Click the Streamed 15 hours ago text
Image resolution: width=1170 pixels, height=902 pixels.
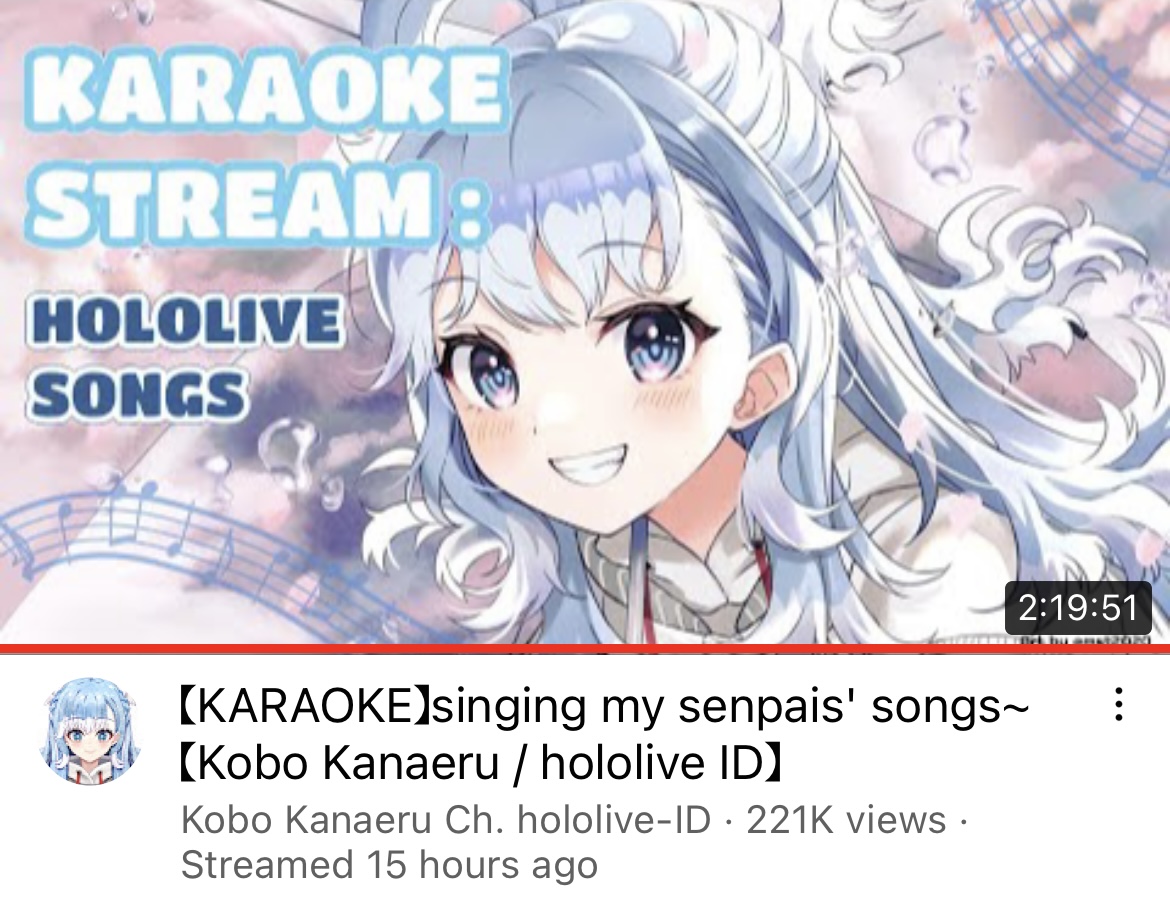(390, 865)
